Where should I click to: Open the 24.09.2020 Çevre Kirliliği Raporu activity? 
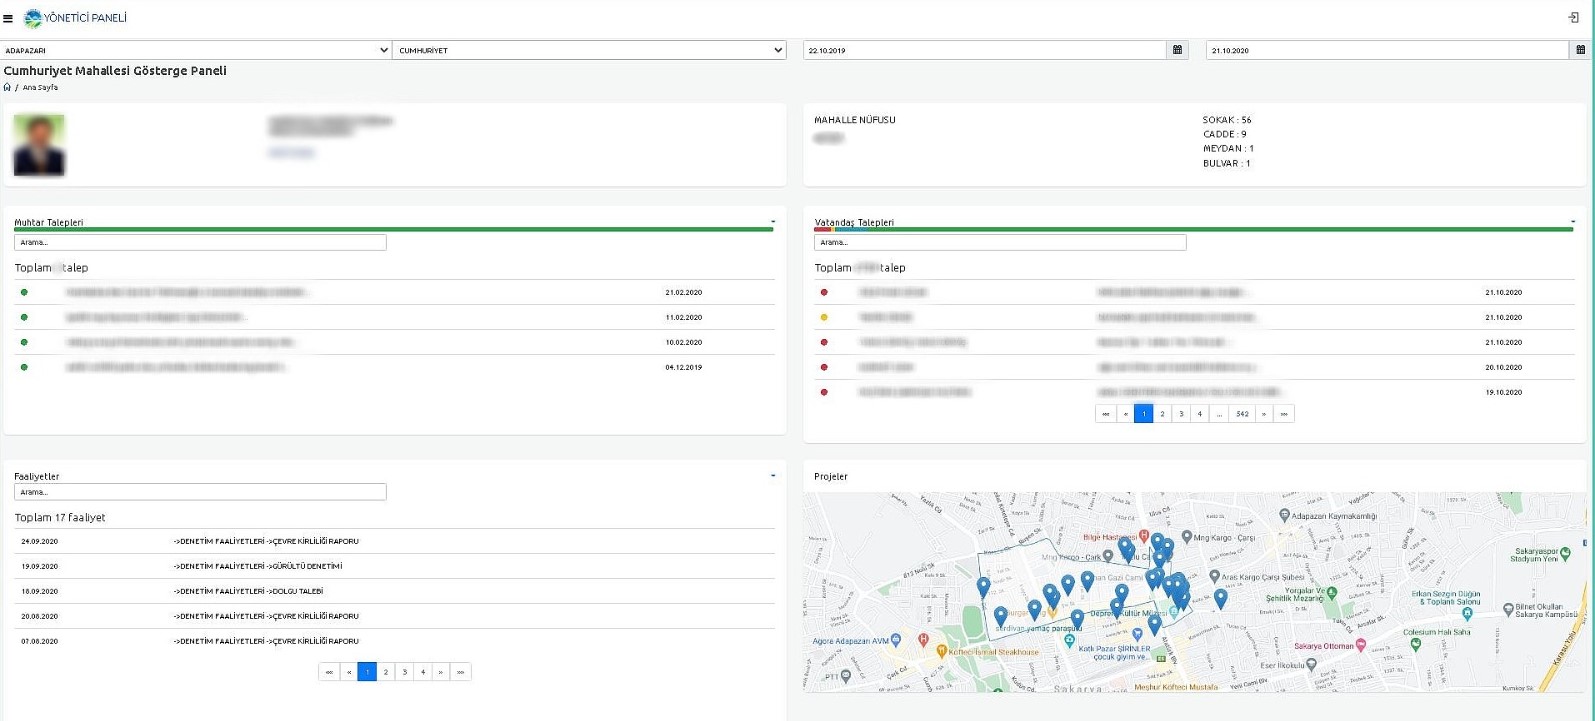394,541
